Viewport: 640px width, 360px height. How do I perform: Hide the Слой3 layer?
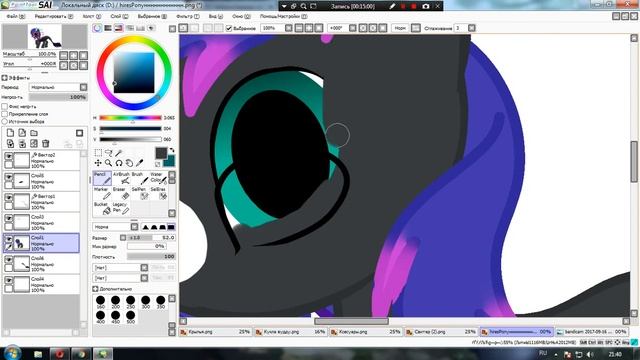click(8, 218)
